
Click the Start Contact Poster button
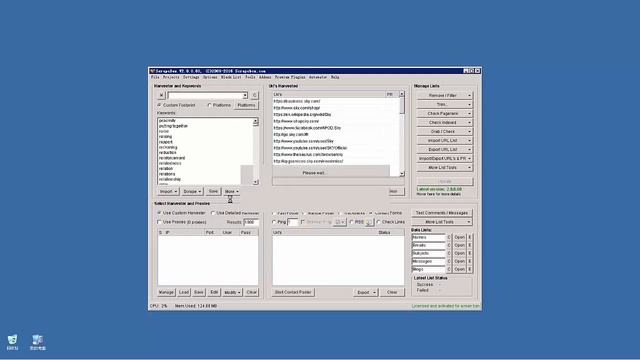tap(293, 292)
